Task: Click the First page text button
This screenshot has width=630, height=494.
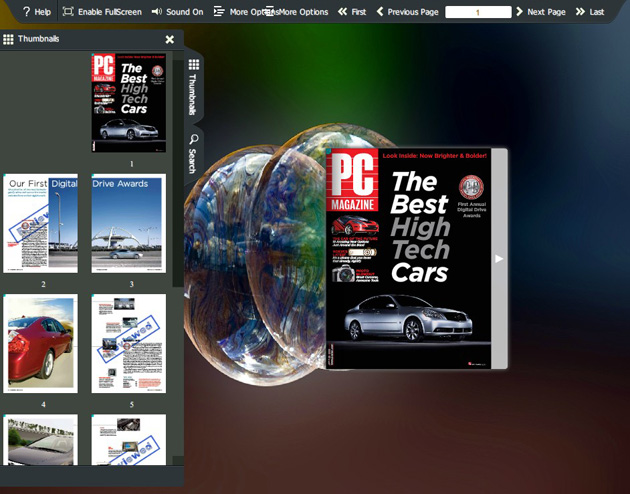Action: click(x=359, y=12)
